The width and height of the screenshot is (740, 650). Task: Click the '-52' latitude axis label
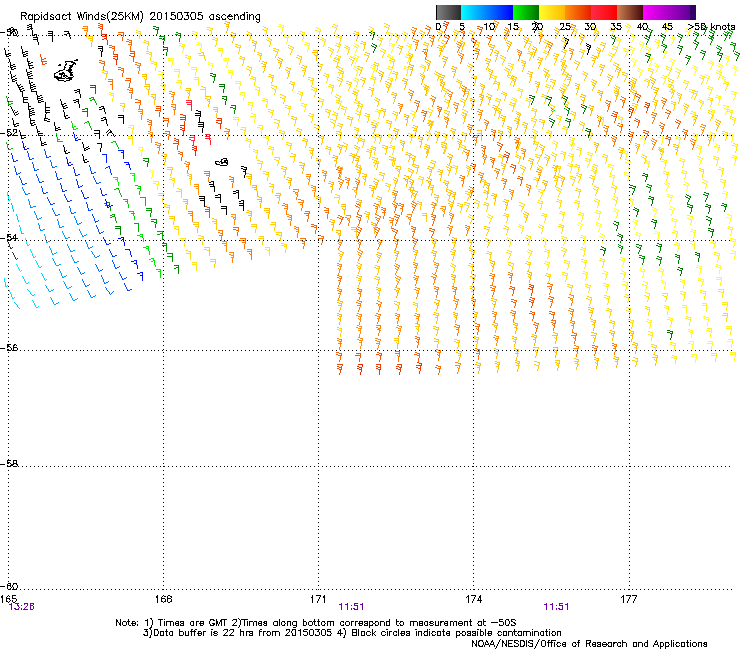point(9,133)
